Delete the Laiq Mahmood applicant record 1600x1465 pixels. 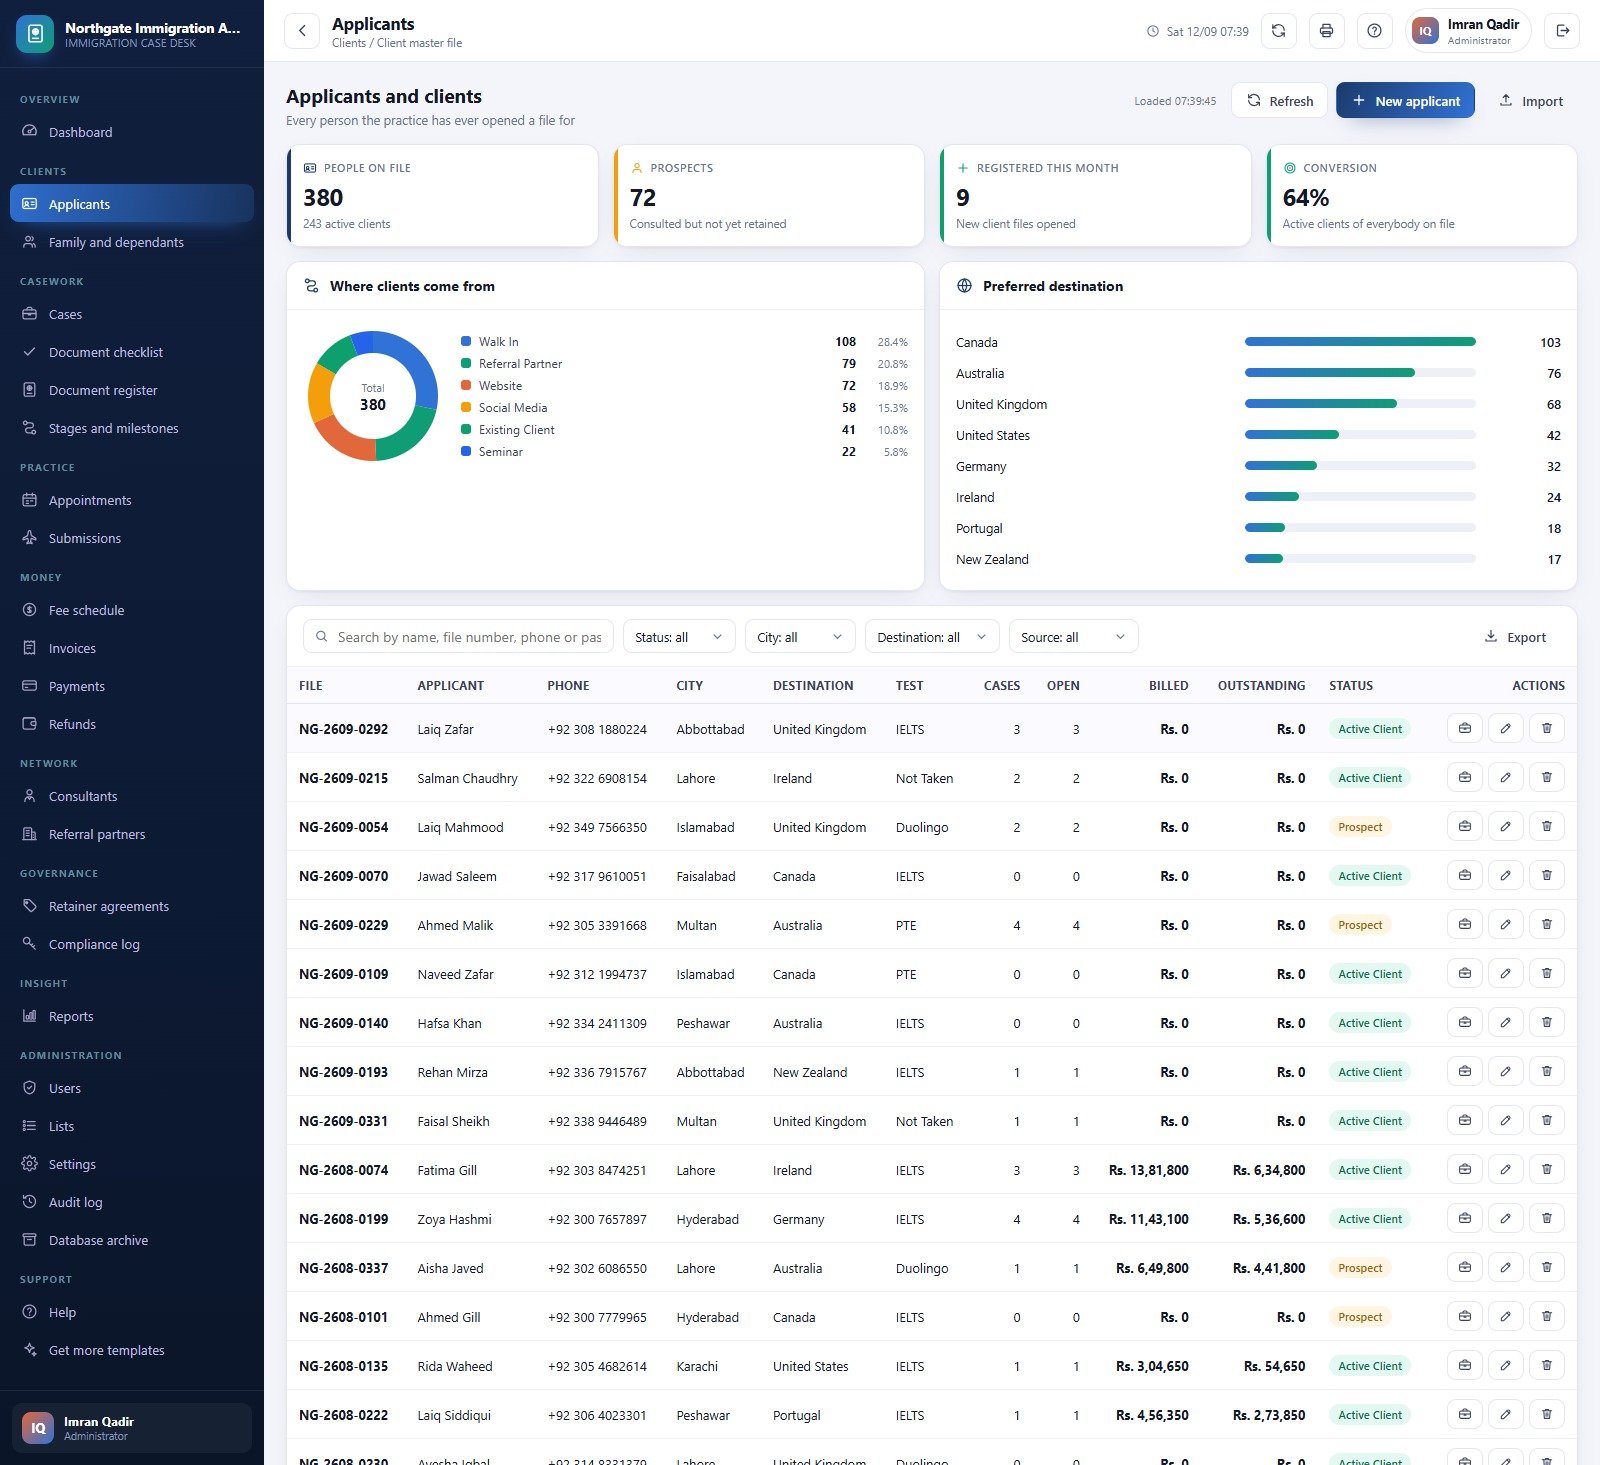[1546, 826]
